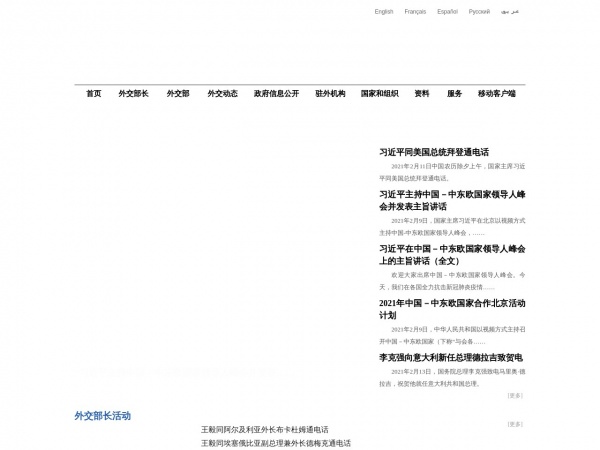
Task: Open article 王毅同阿尔及利亚外长布卡杜姆通电话
Action: coord(265,430)
